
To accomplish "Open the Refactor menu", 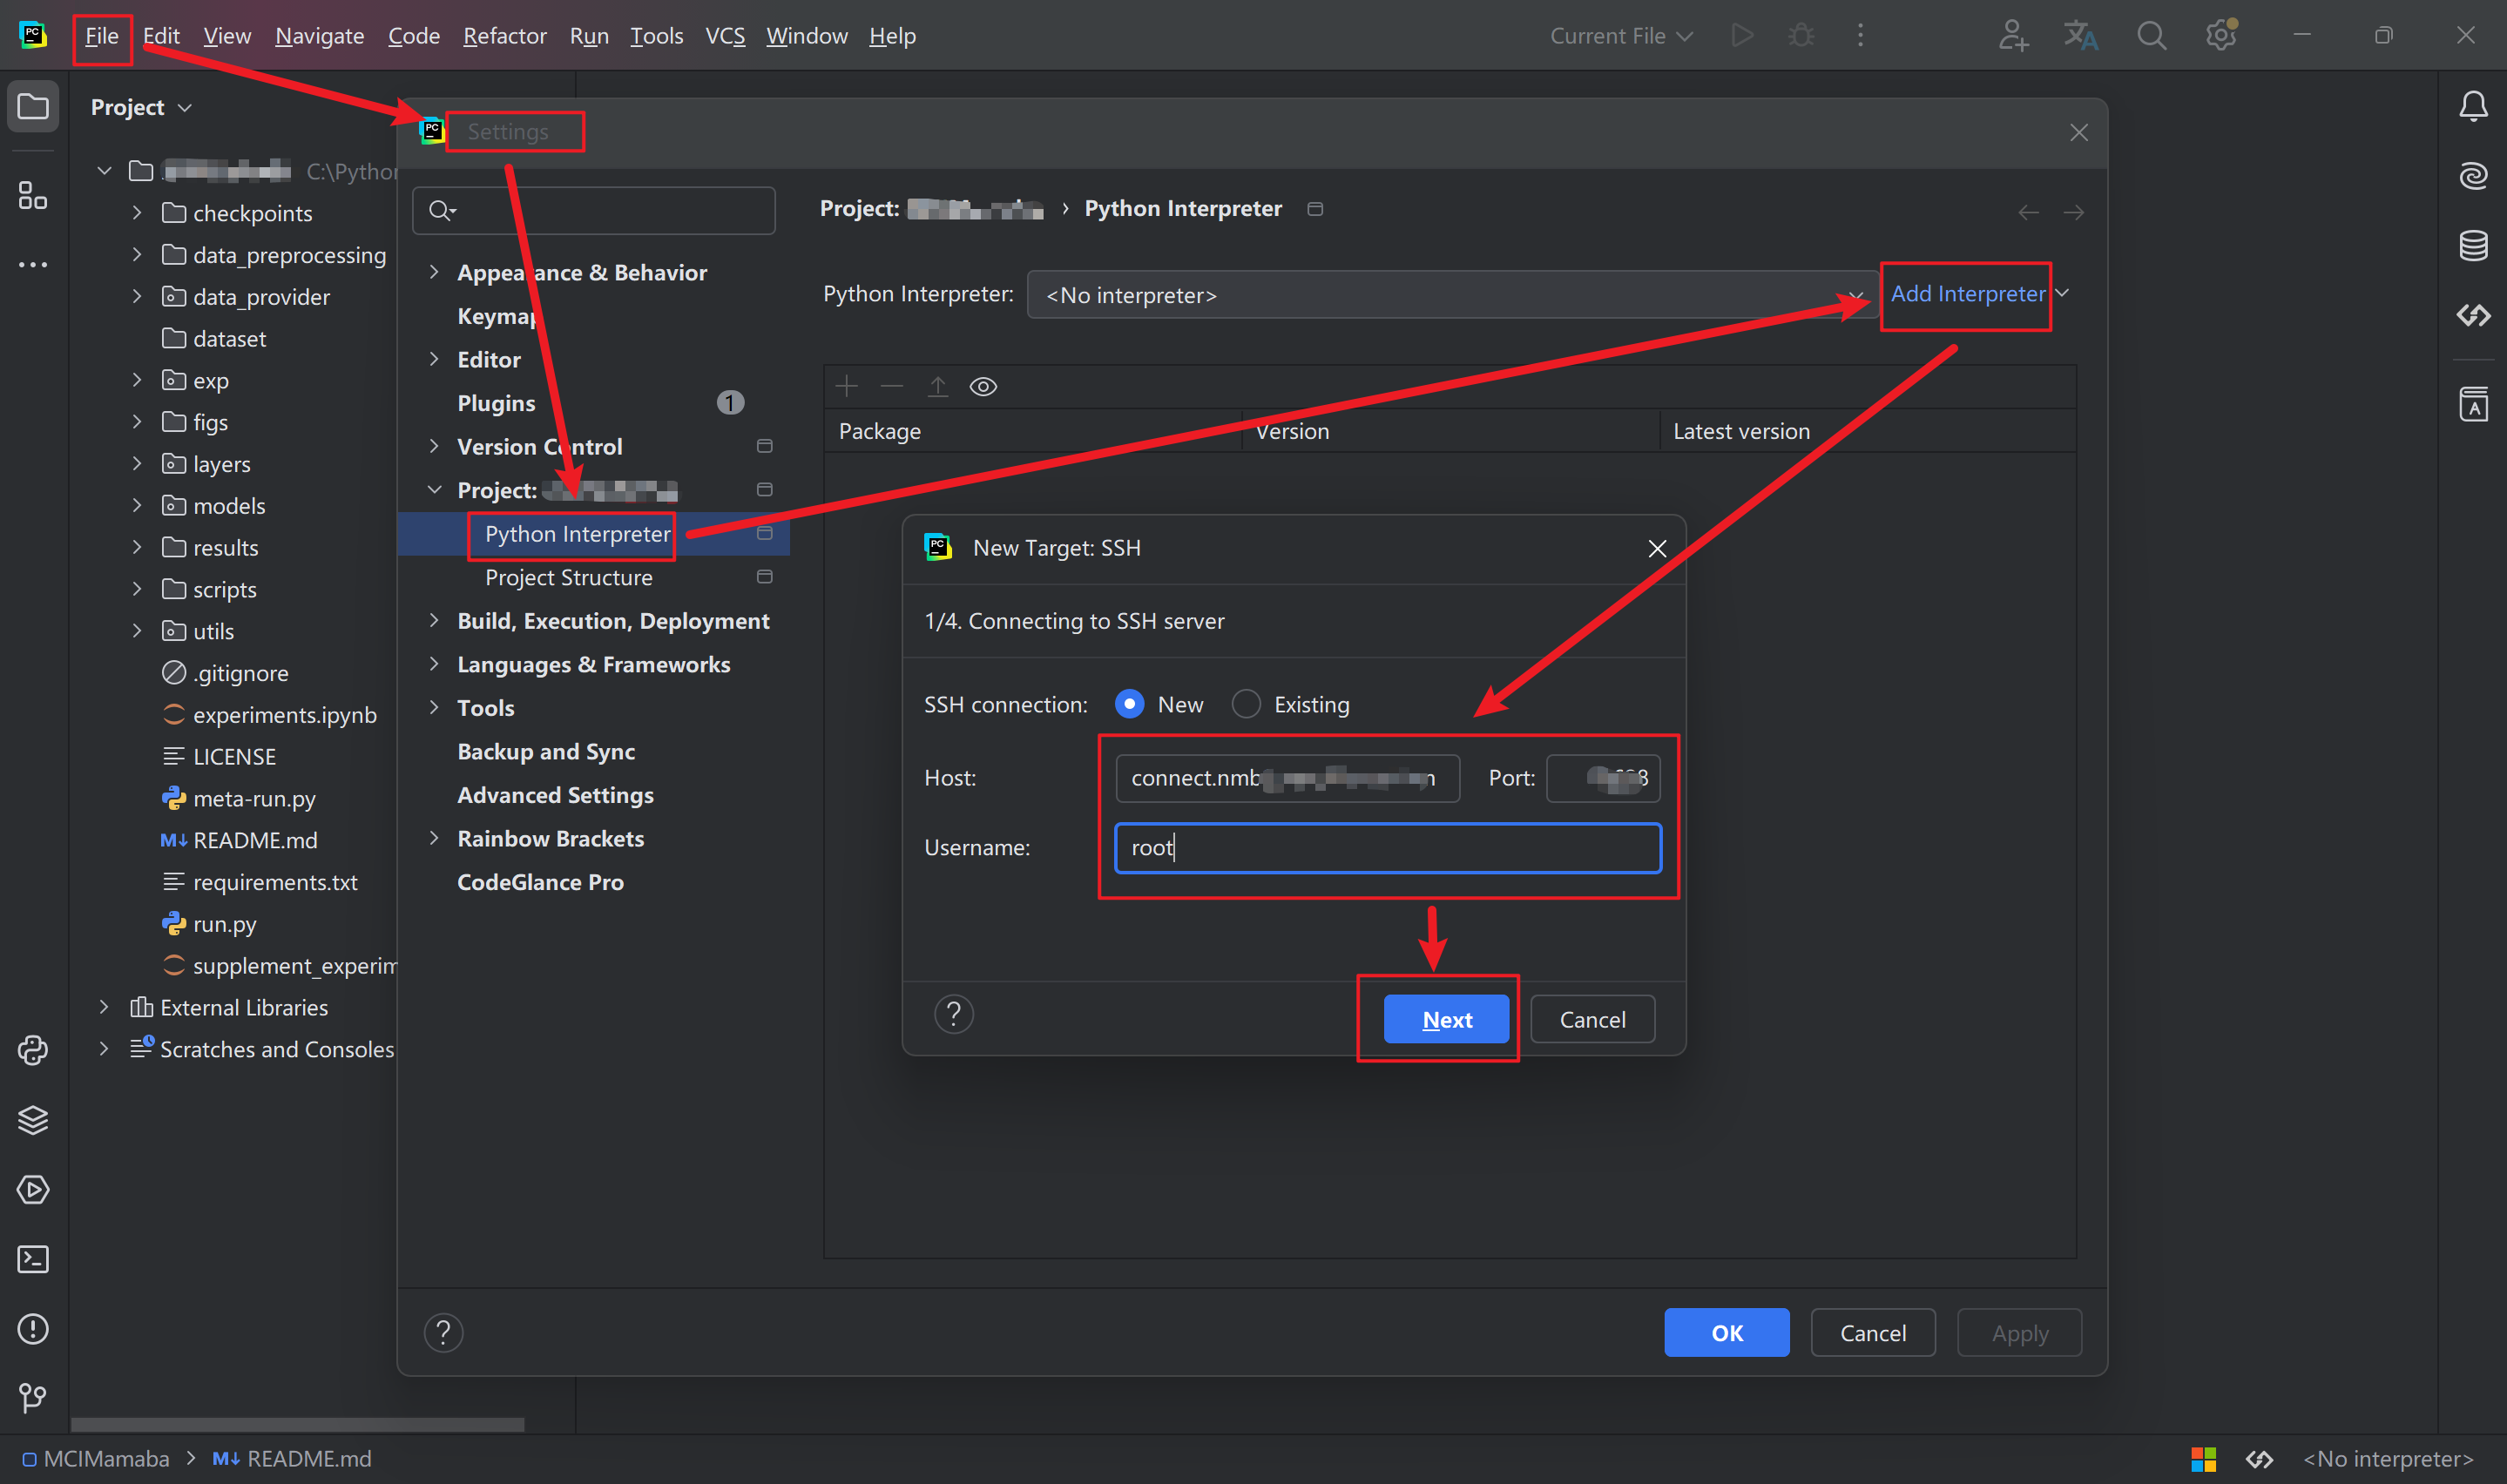I will pos(504,36).
